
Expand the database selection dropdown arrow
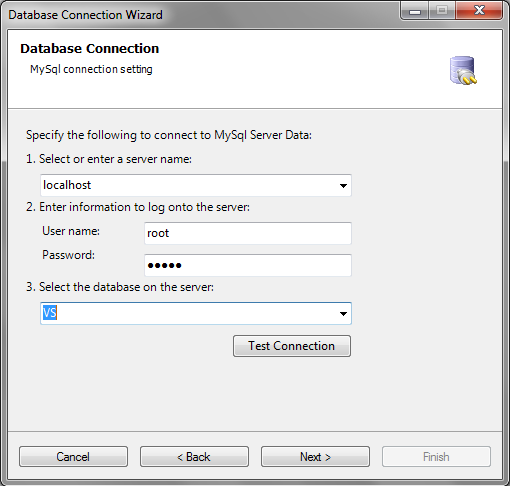coord(343,313)
